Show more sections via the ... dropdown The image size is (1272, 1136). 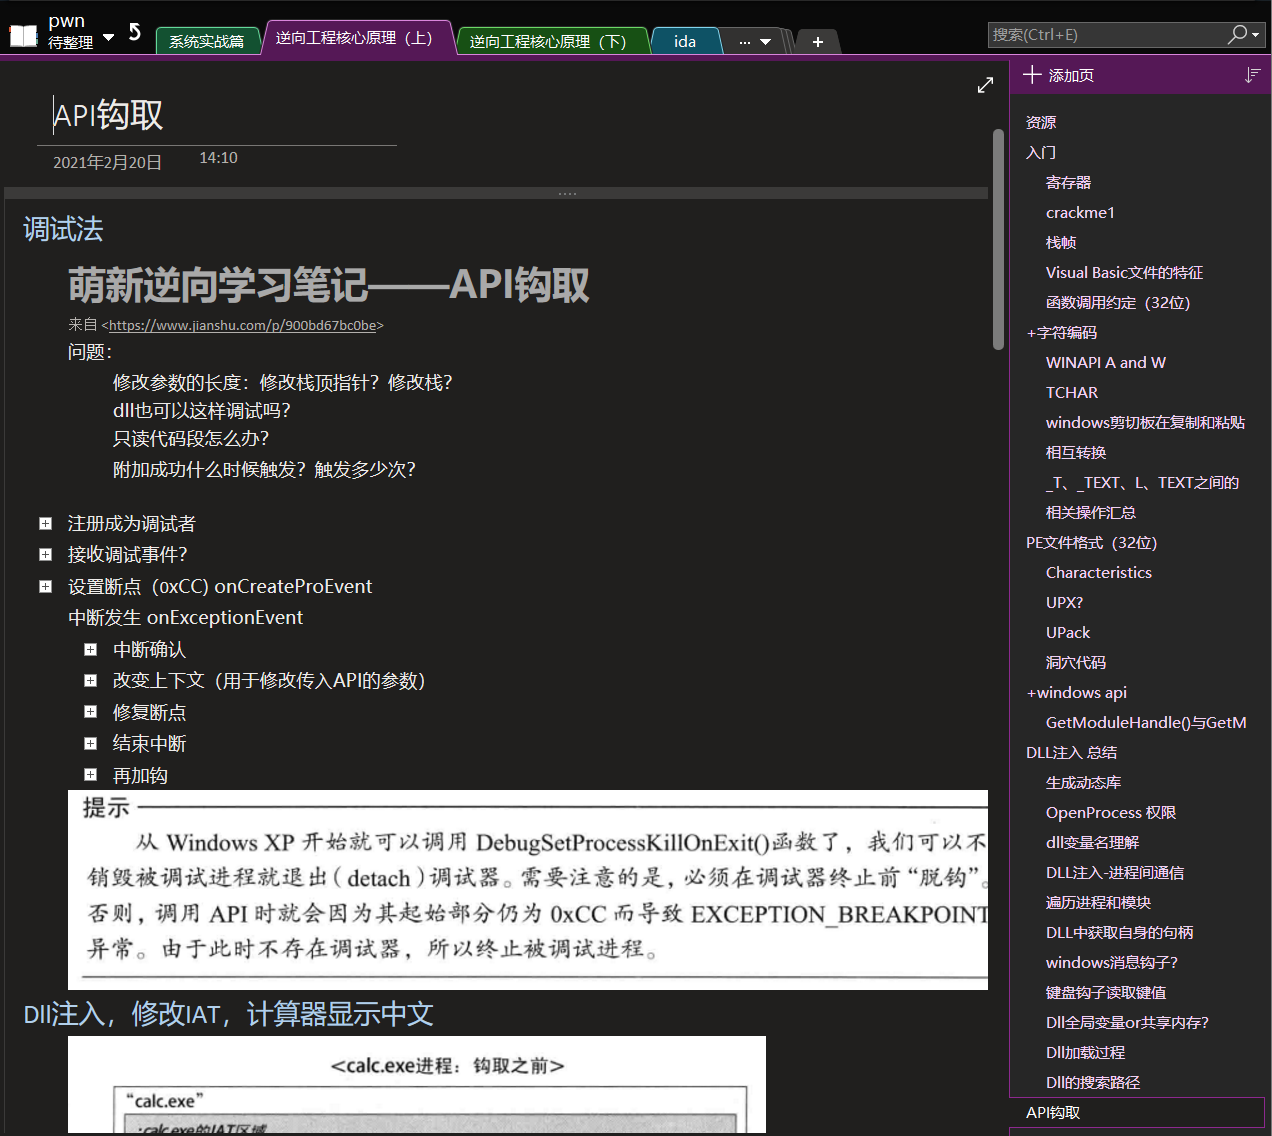755,42
